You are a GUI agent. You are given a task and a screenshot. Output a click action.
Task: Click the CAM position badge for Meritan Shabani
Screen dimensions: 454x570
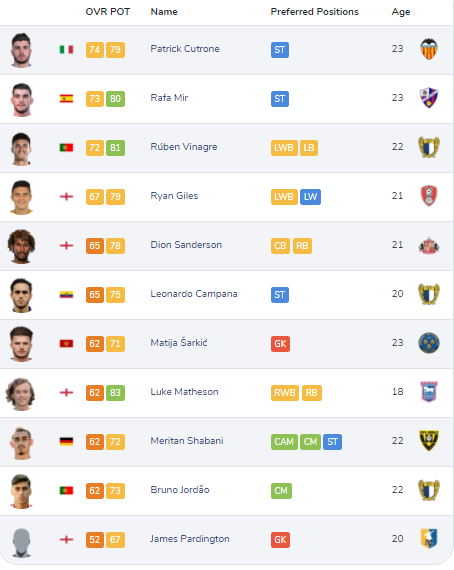tap(284, 442)
